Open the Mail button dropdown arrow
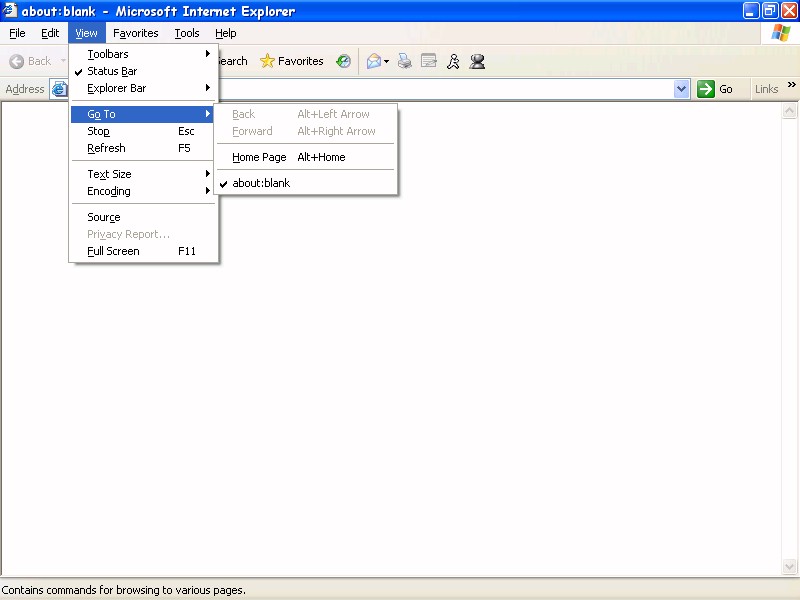Image resolution: width=800 pixels, height=600 pixels. click(x=386, y=62)
